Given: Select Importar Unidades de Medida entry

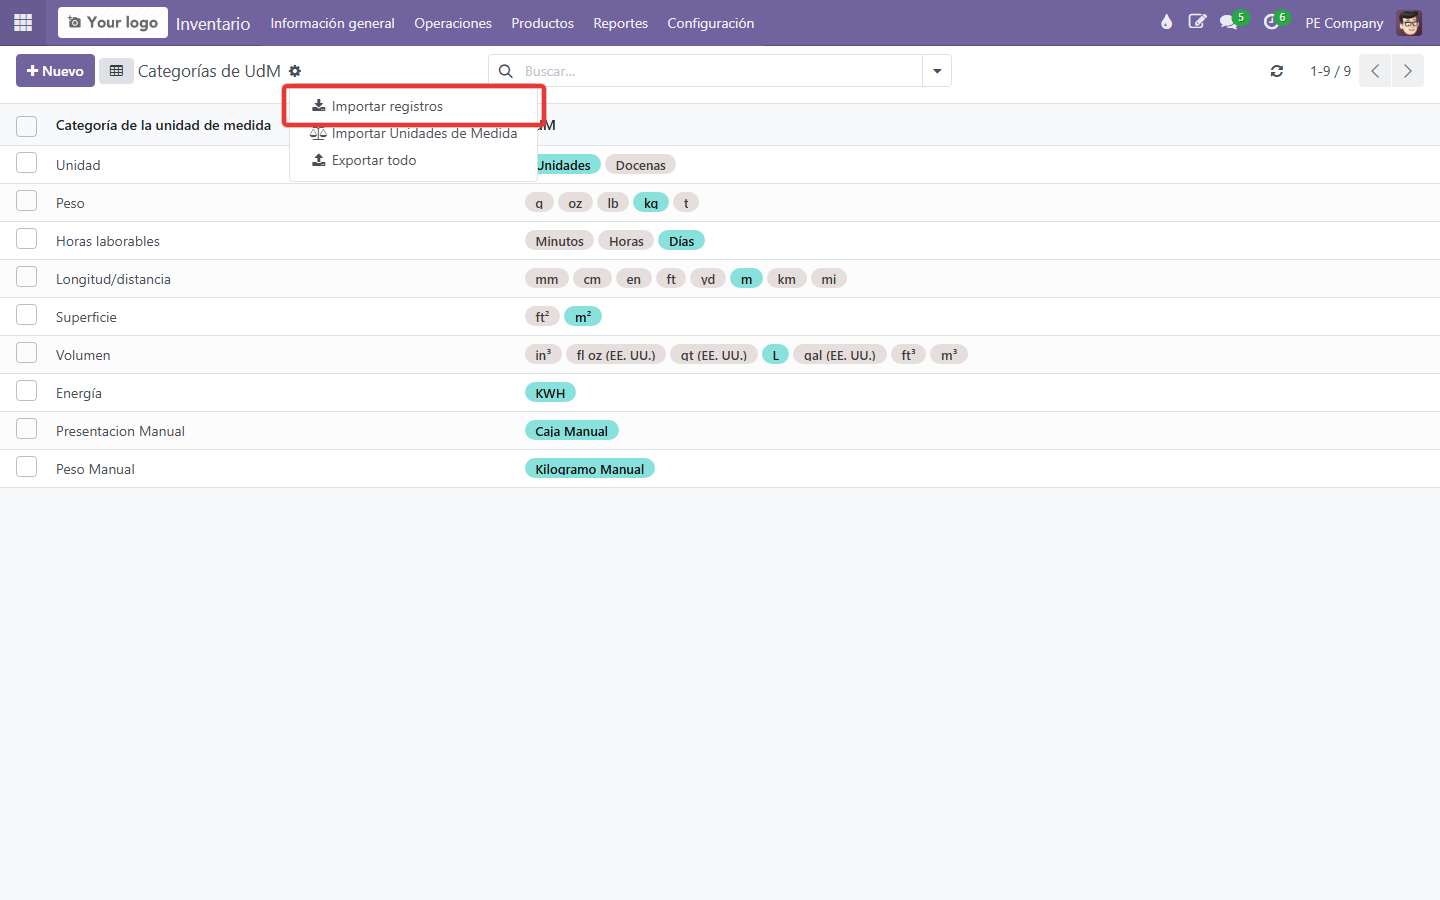Looking at the screenshot, I should click(x=413, y=133).
